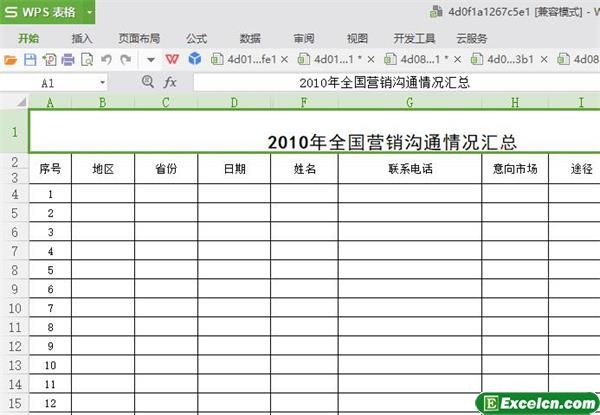Close the 4d0...3b1 document tab
The image size is (600, 415).
(544, 59)
